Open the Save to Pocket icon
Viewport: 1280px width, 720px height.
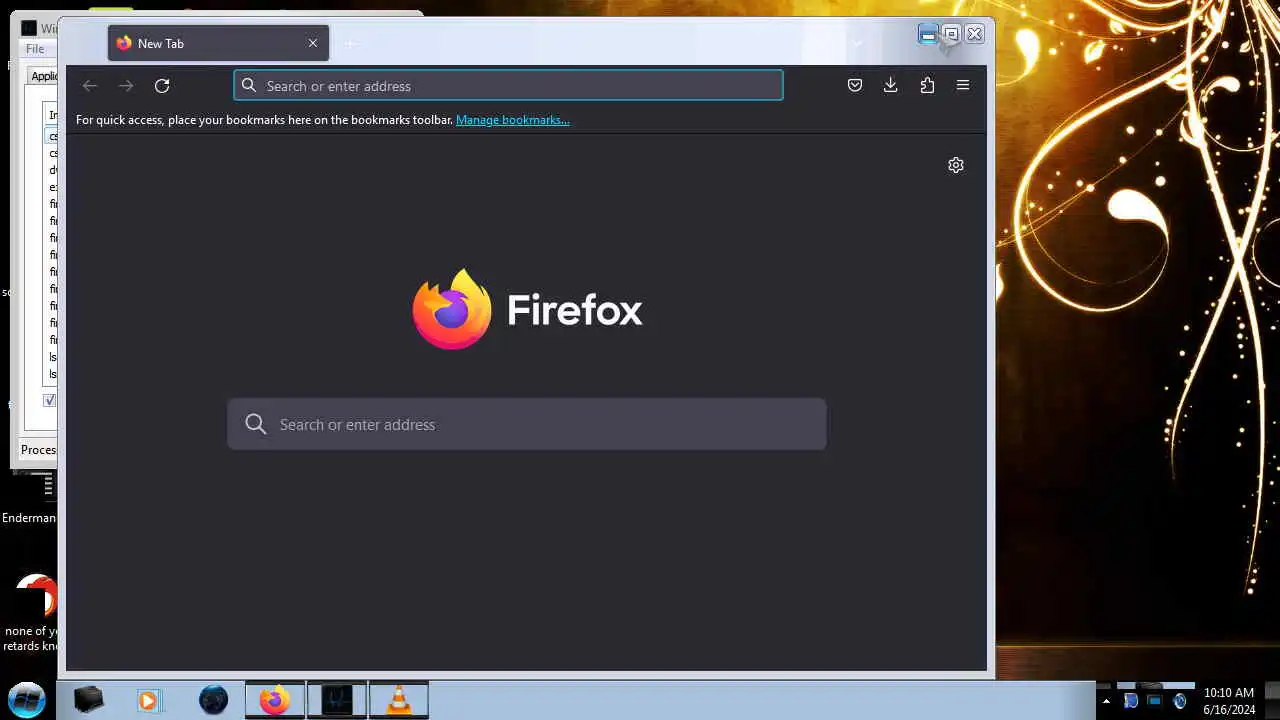point(855,86)
